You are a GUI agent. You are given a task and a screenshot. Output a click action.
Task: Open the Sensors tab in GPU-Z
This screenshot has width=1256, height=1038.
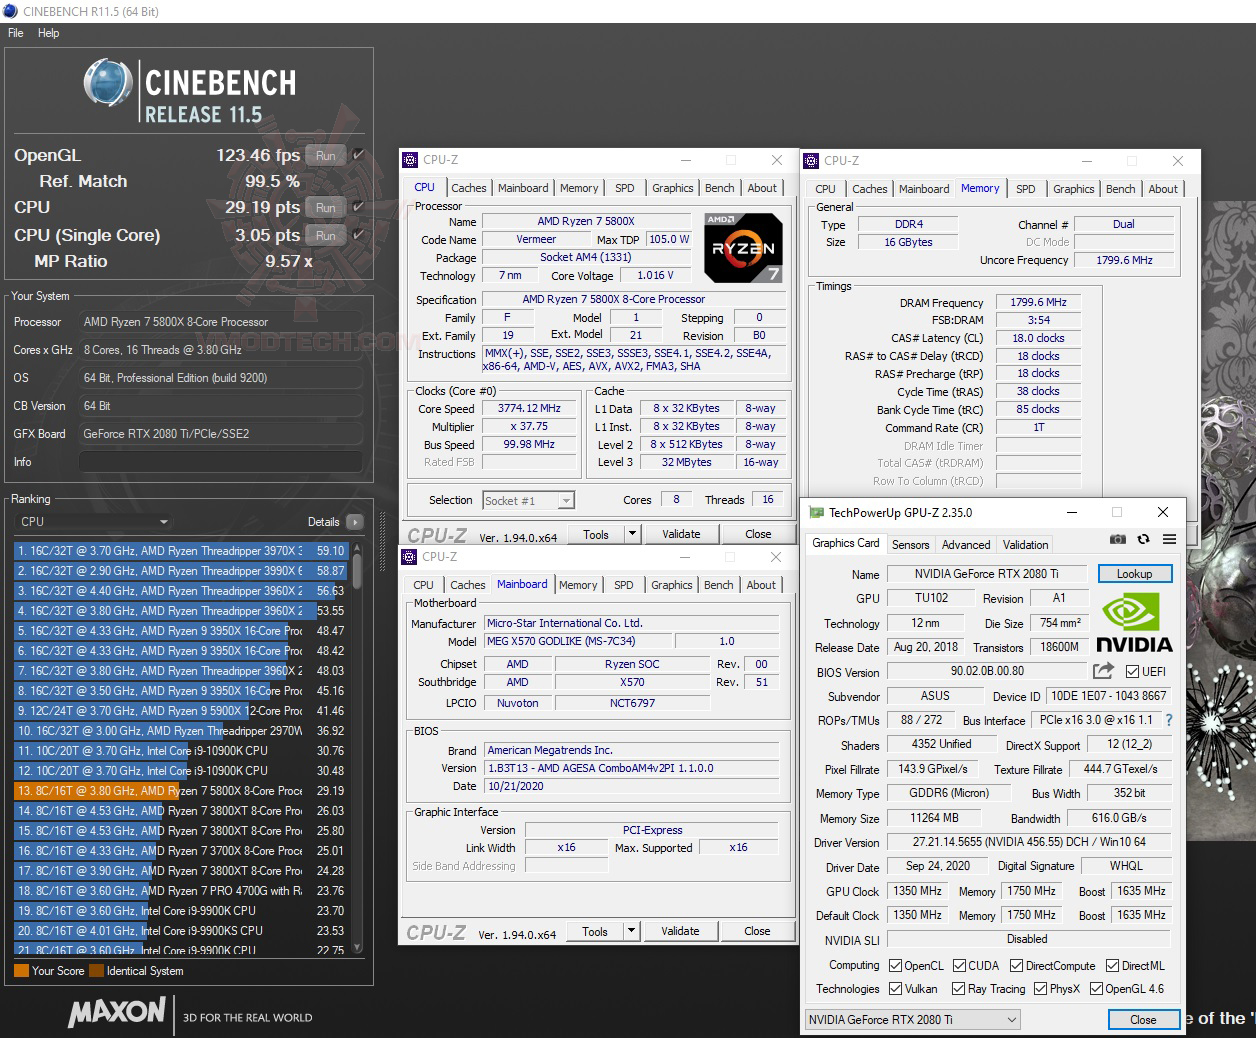(x=910, y=545)
